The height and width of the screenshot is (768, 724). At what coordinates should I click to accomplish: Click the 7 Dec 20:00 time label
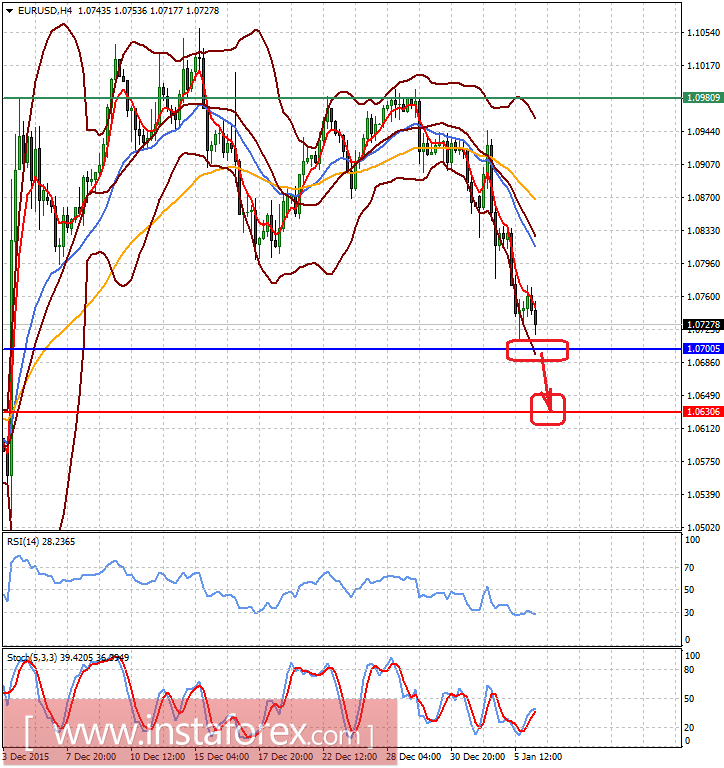(x=91, y=757)
